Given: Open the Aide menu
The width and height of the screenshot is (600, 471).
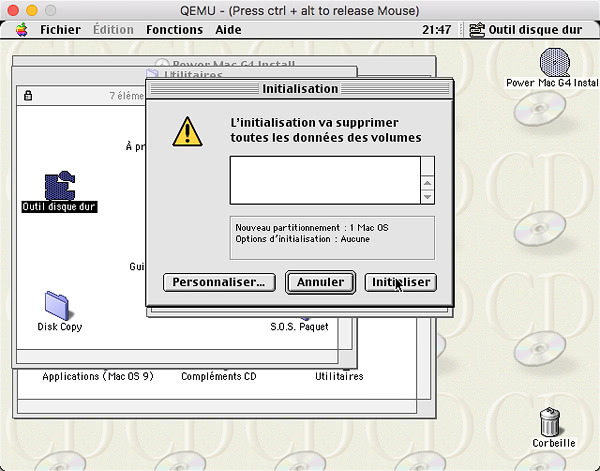Looking at the screenshot, I should point(228,29).
